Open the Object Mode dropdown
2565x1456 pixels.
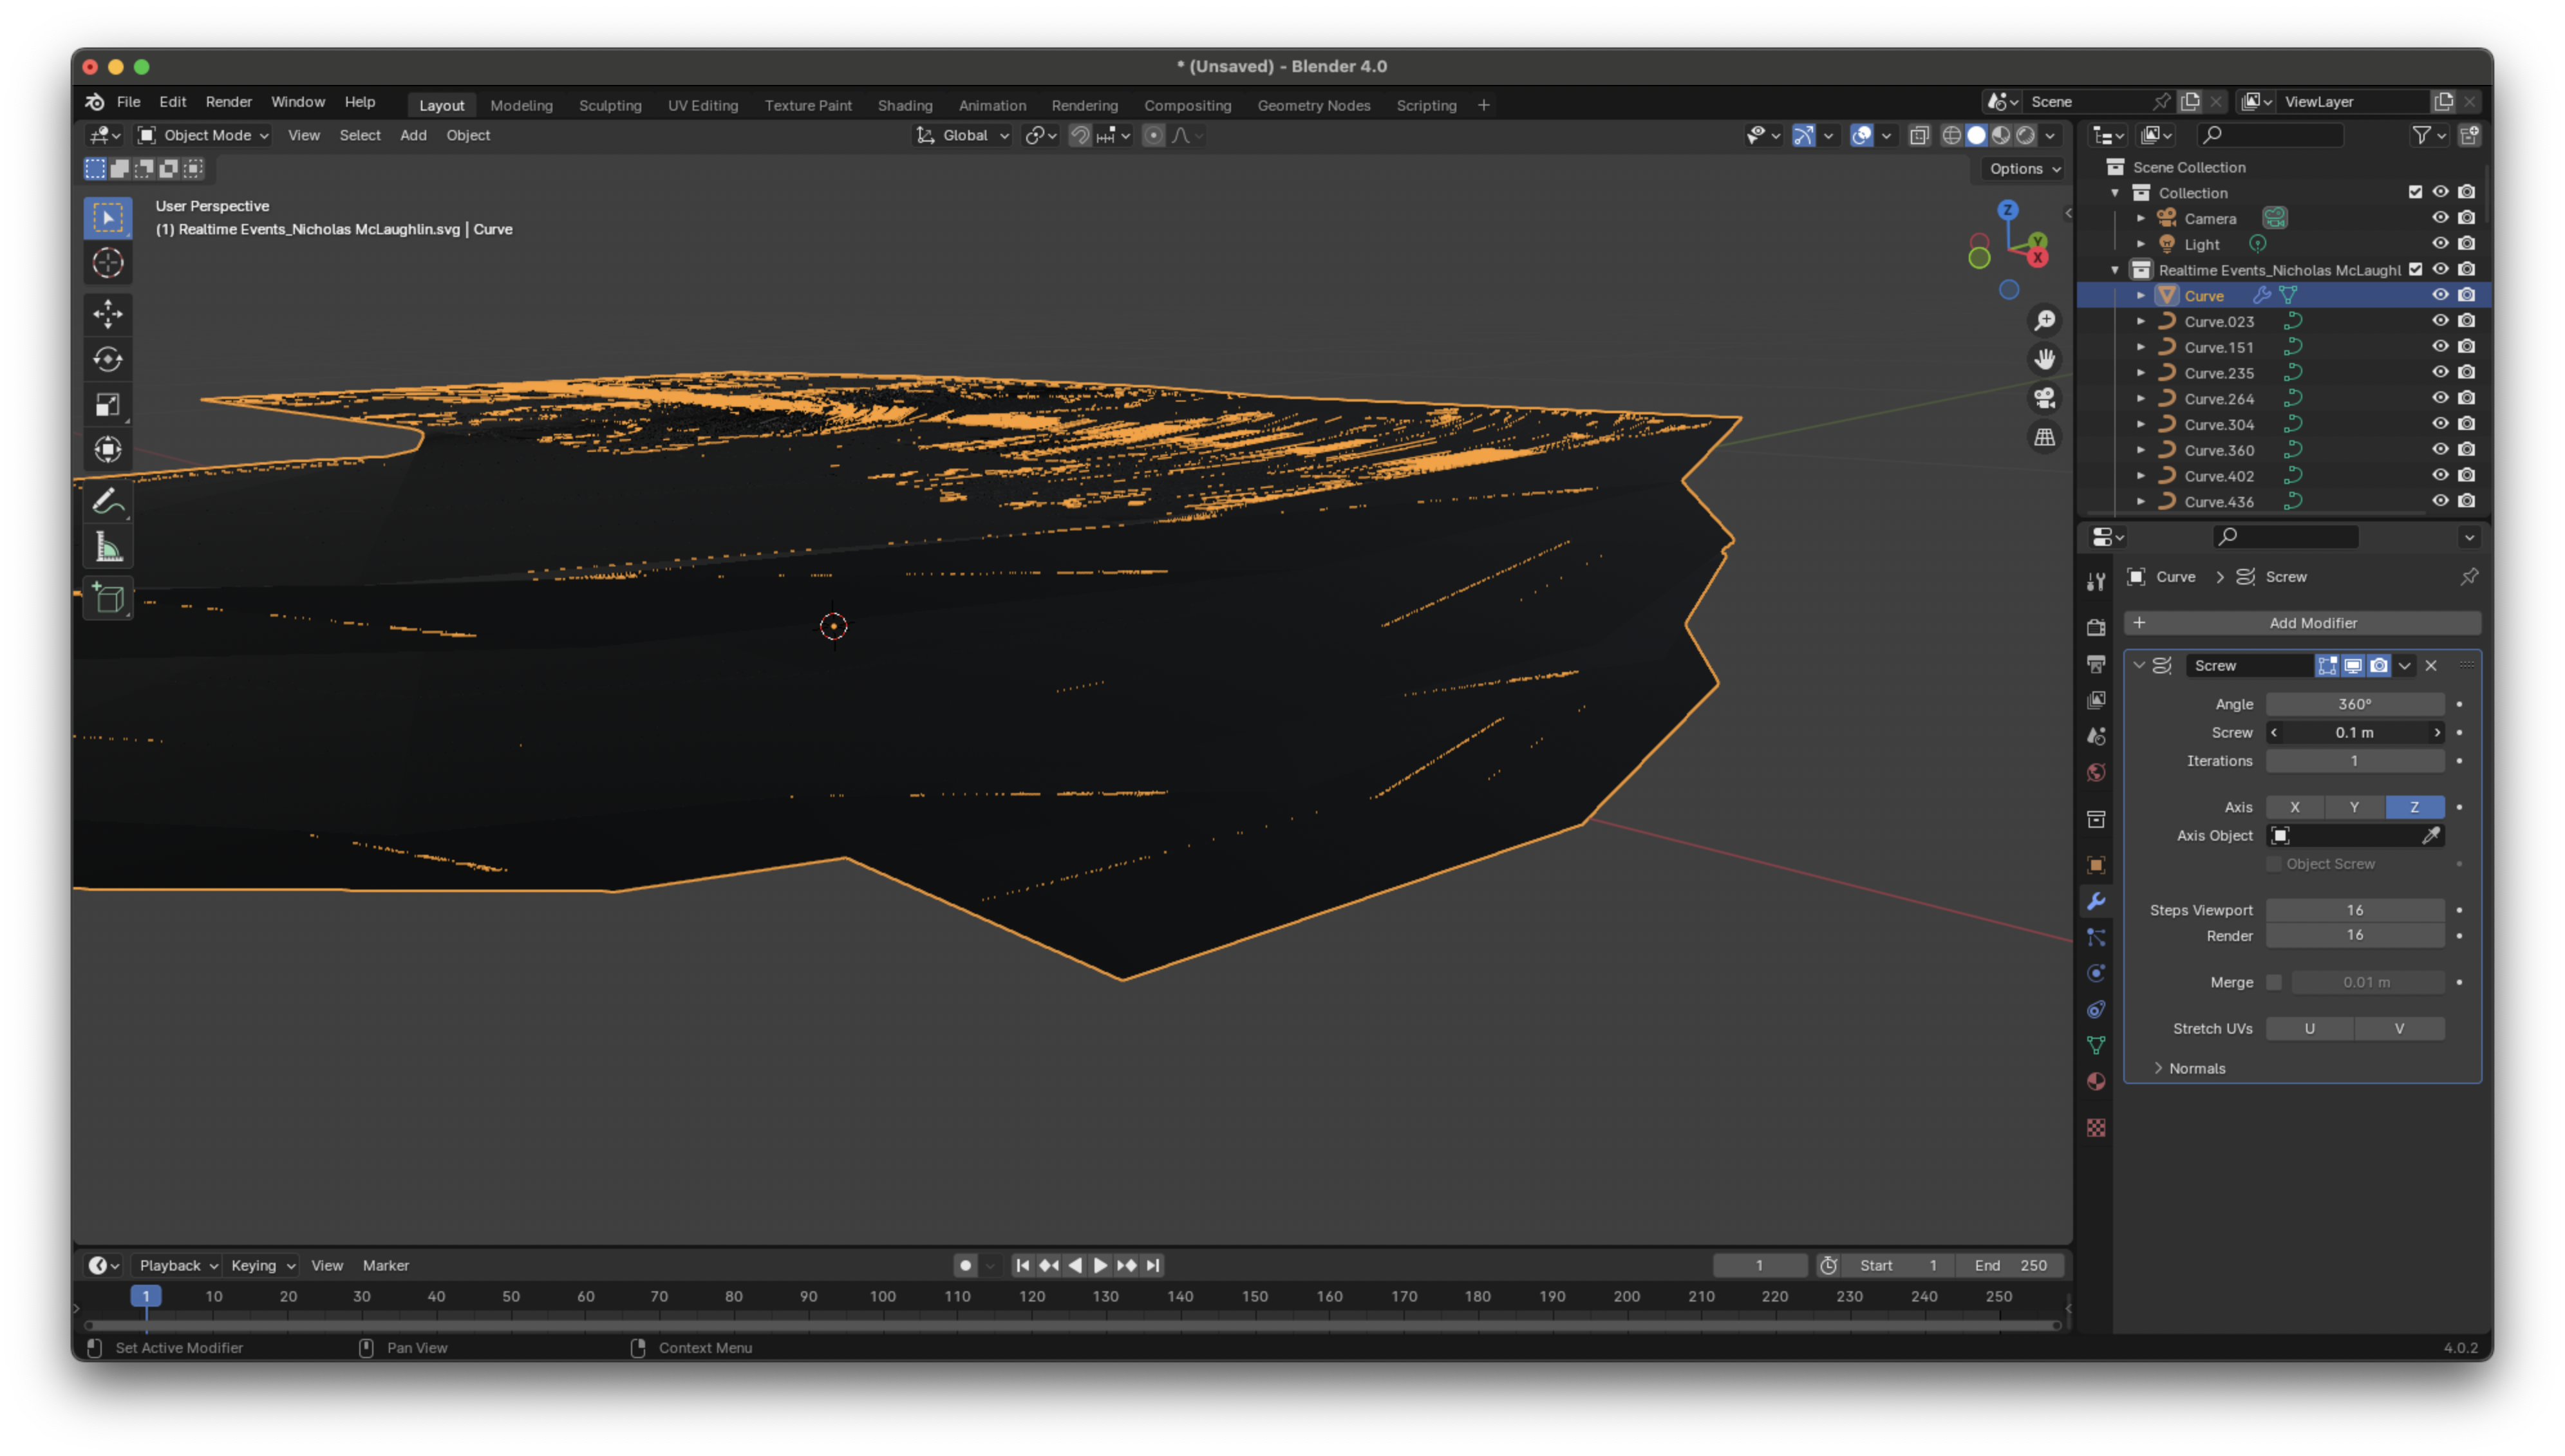(205, 135)
